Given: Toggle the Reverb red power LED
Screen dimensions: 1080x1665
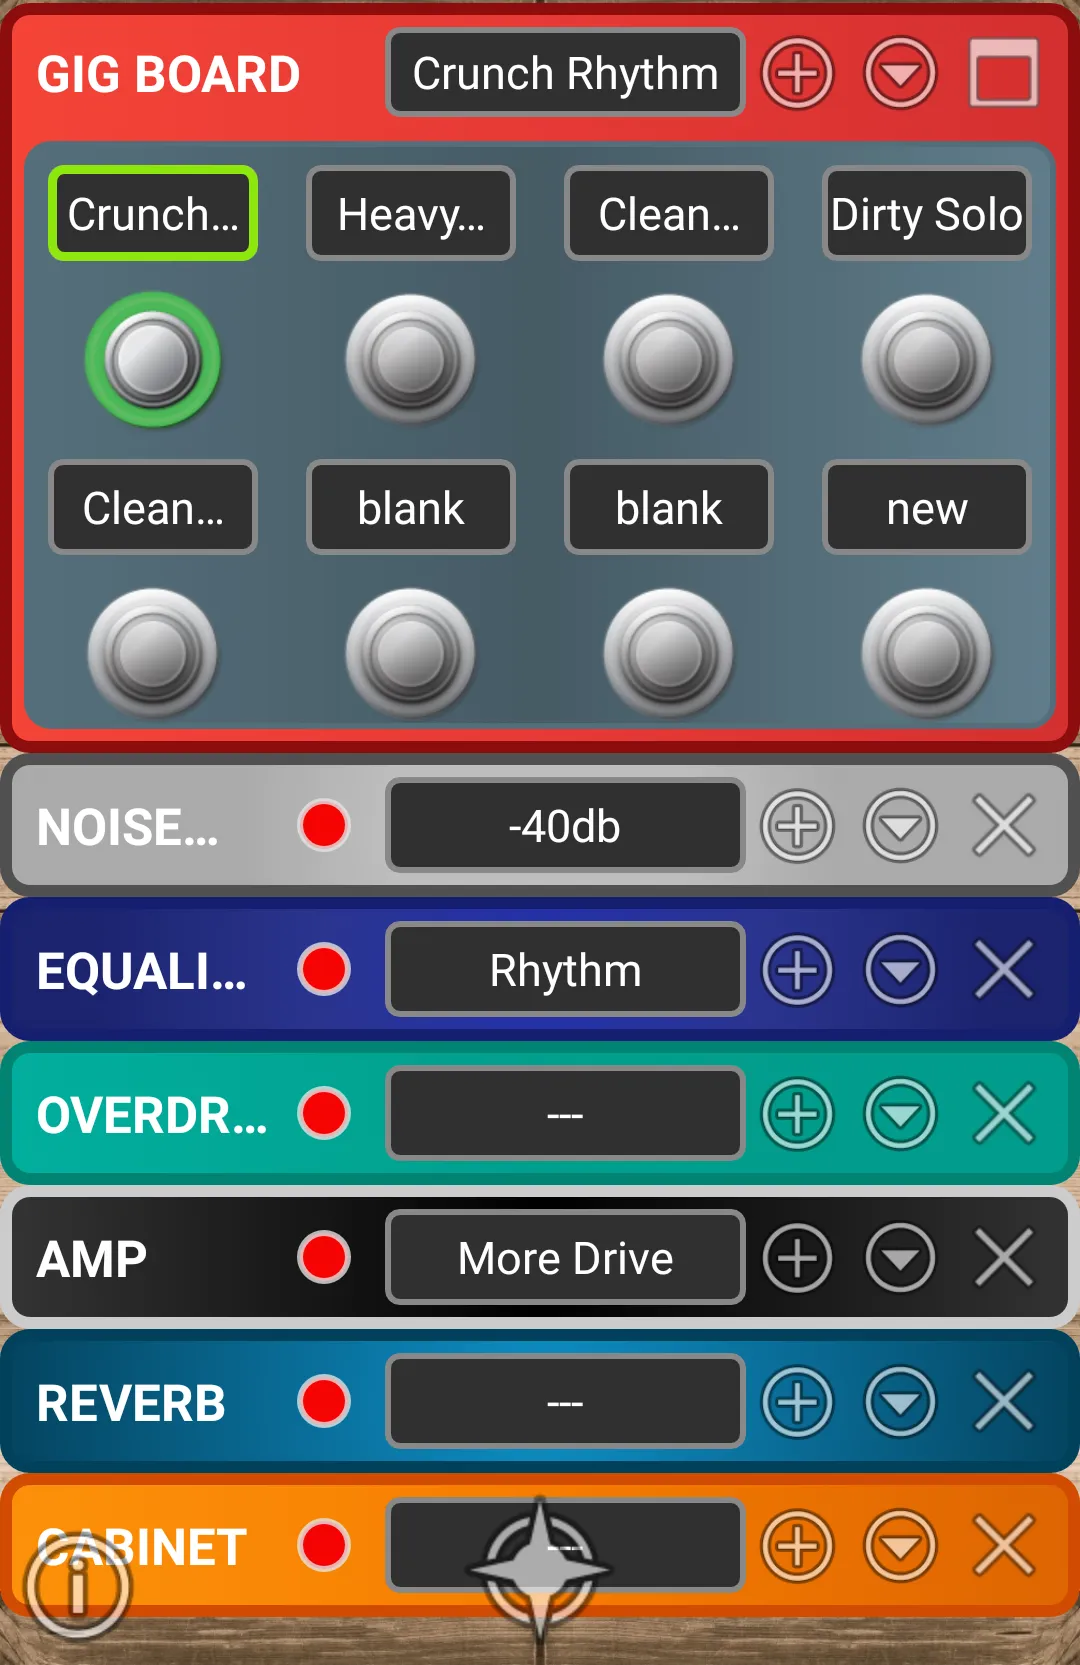Looking at the screenshot, I should click(324, 1401).
